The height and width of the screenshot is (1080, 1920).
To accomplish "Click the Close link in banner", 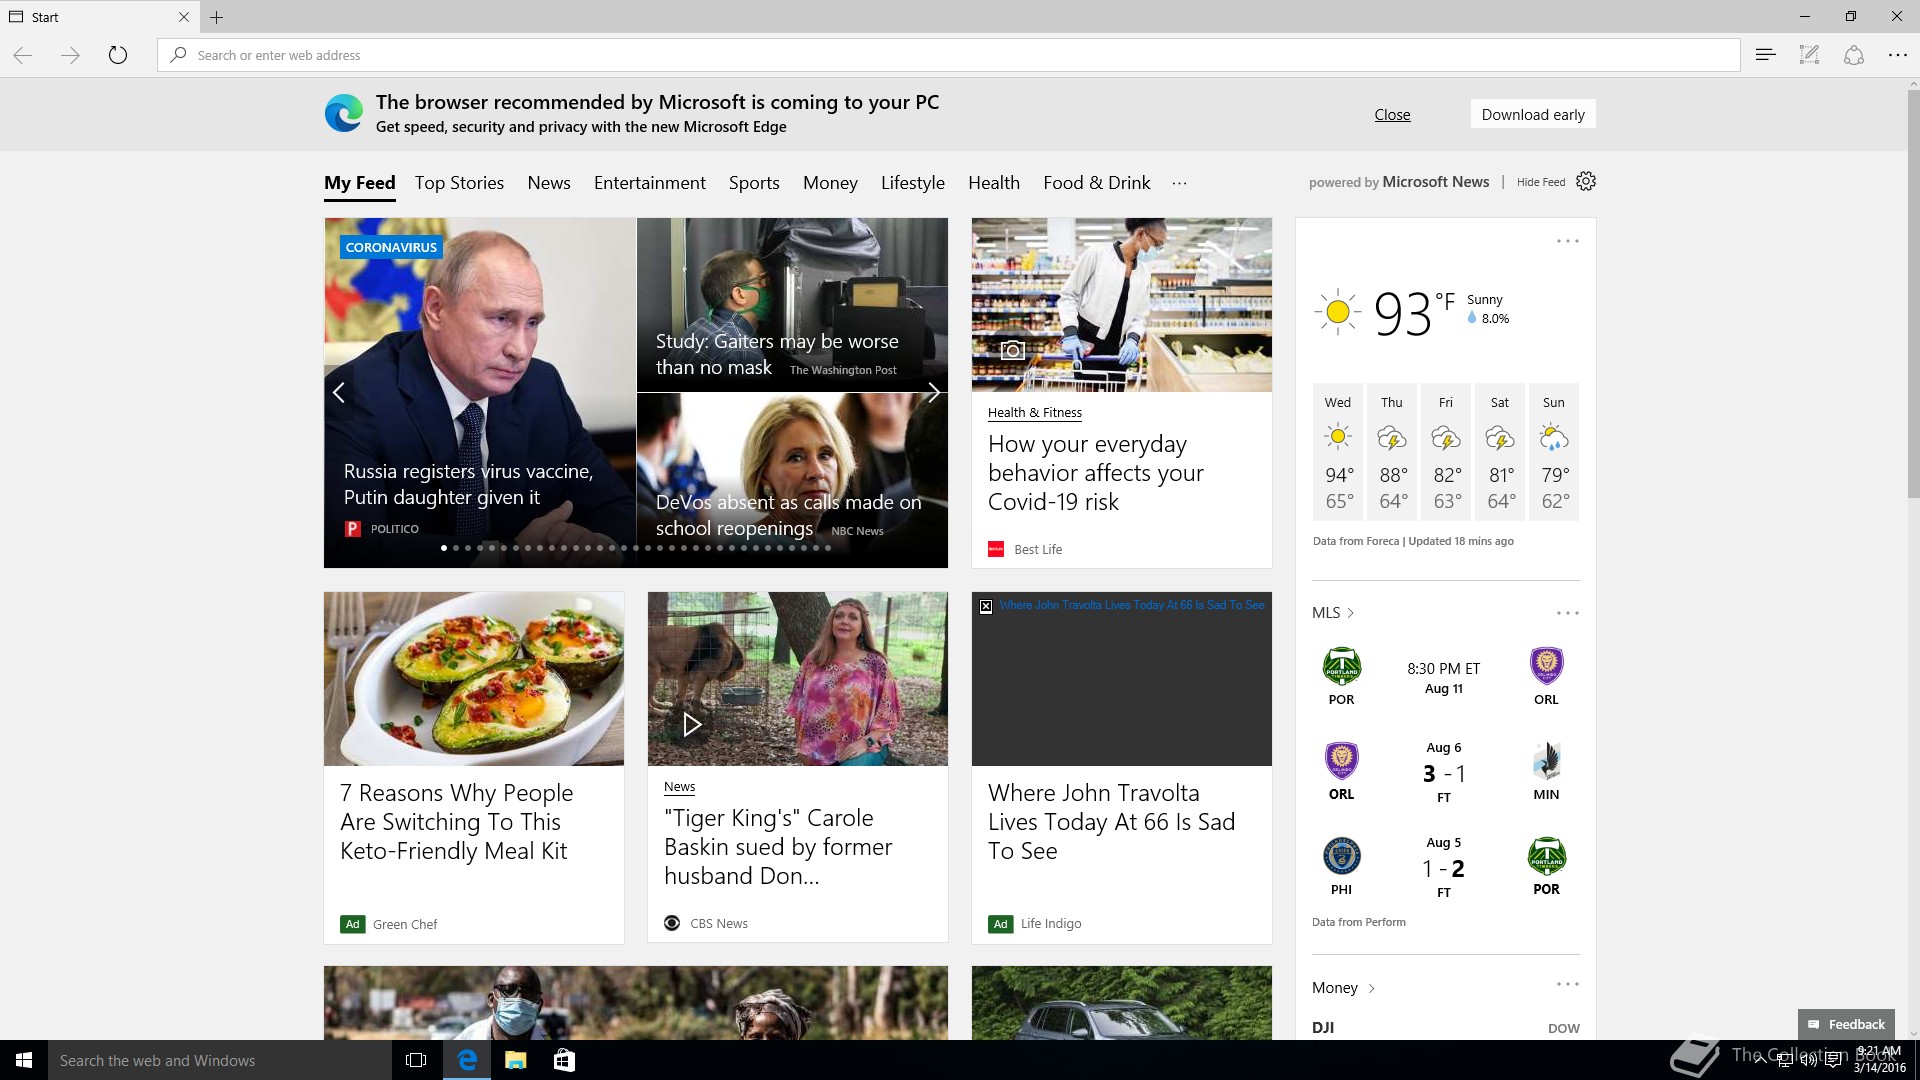I will click(1392, 115).
